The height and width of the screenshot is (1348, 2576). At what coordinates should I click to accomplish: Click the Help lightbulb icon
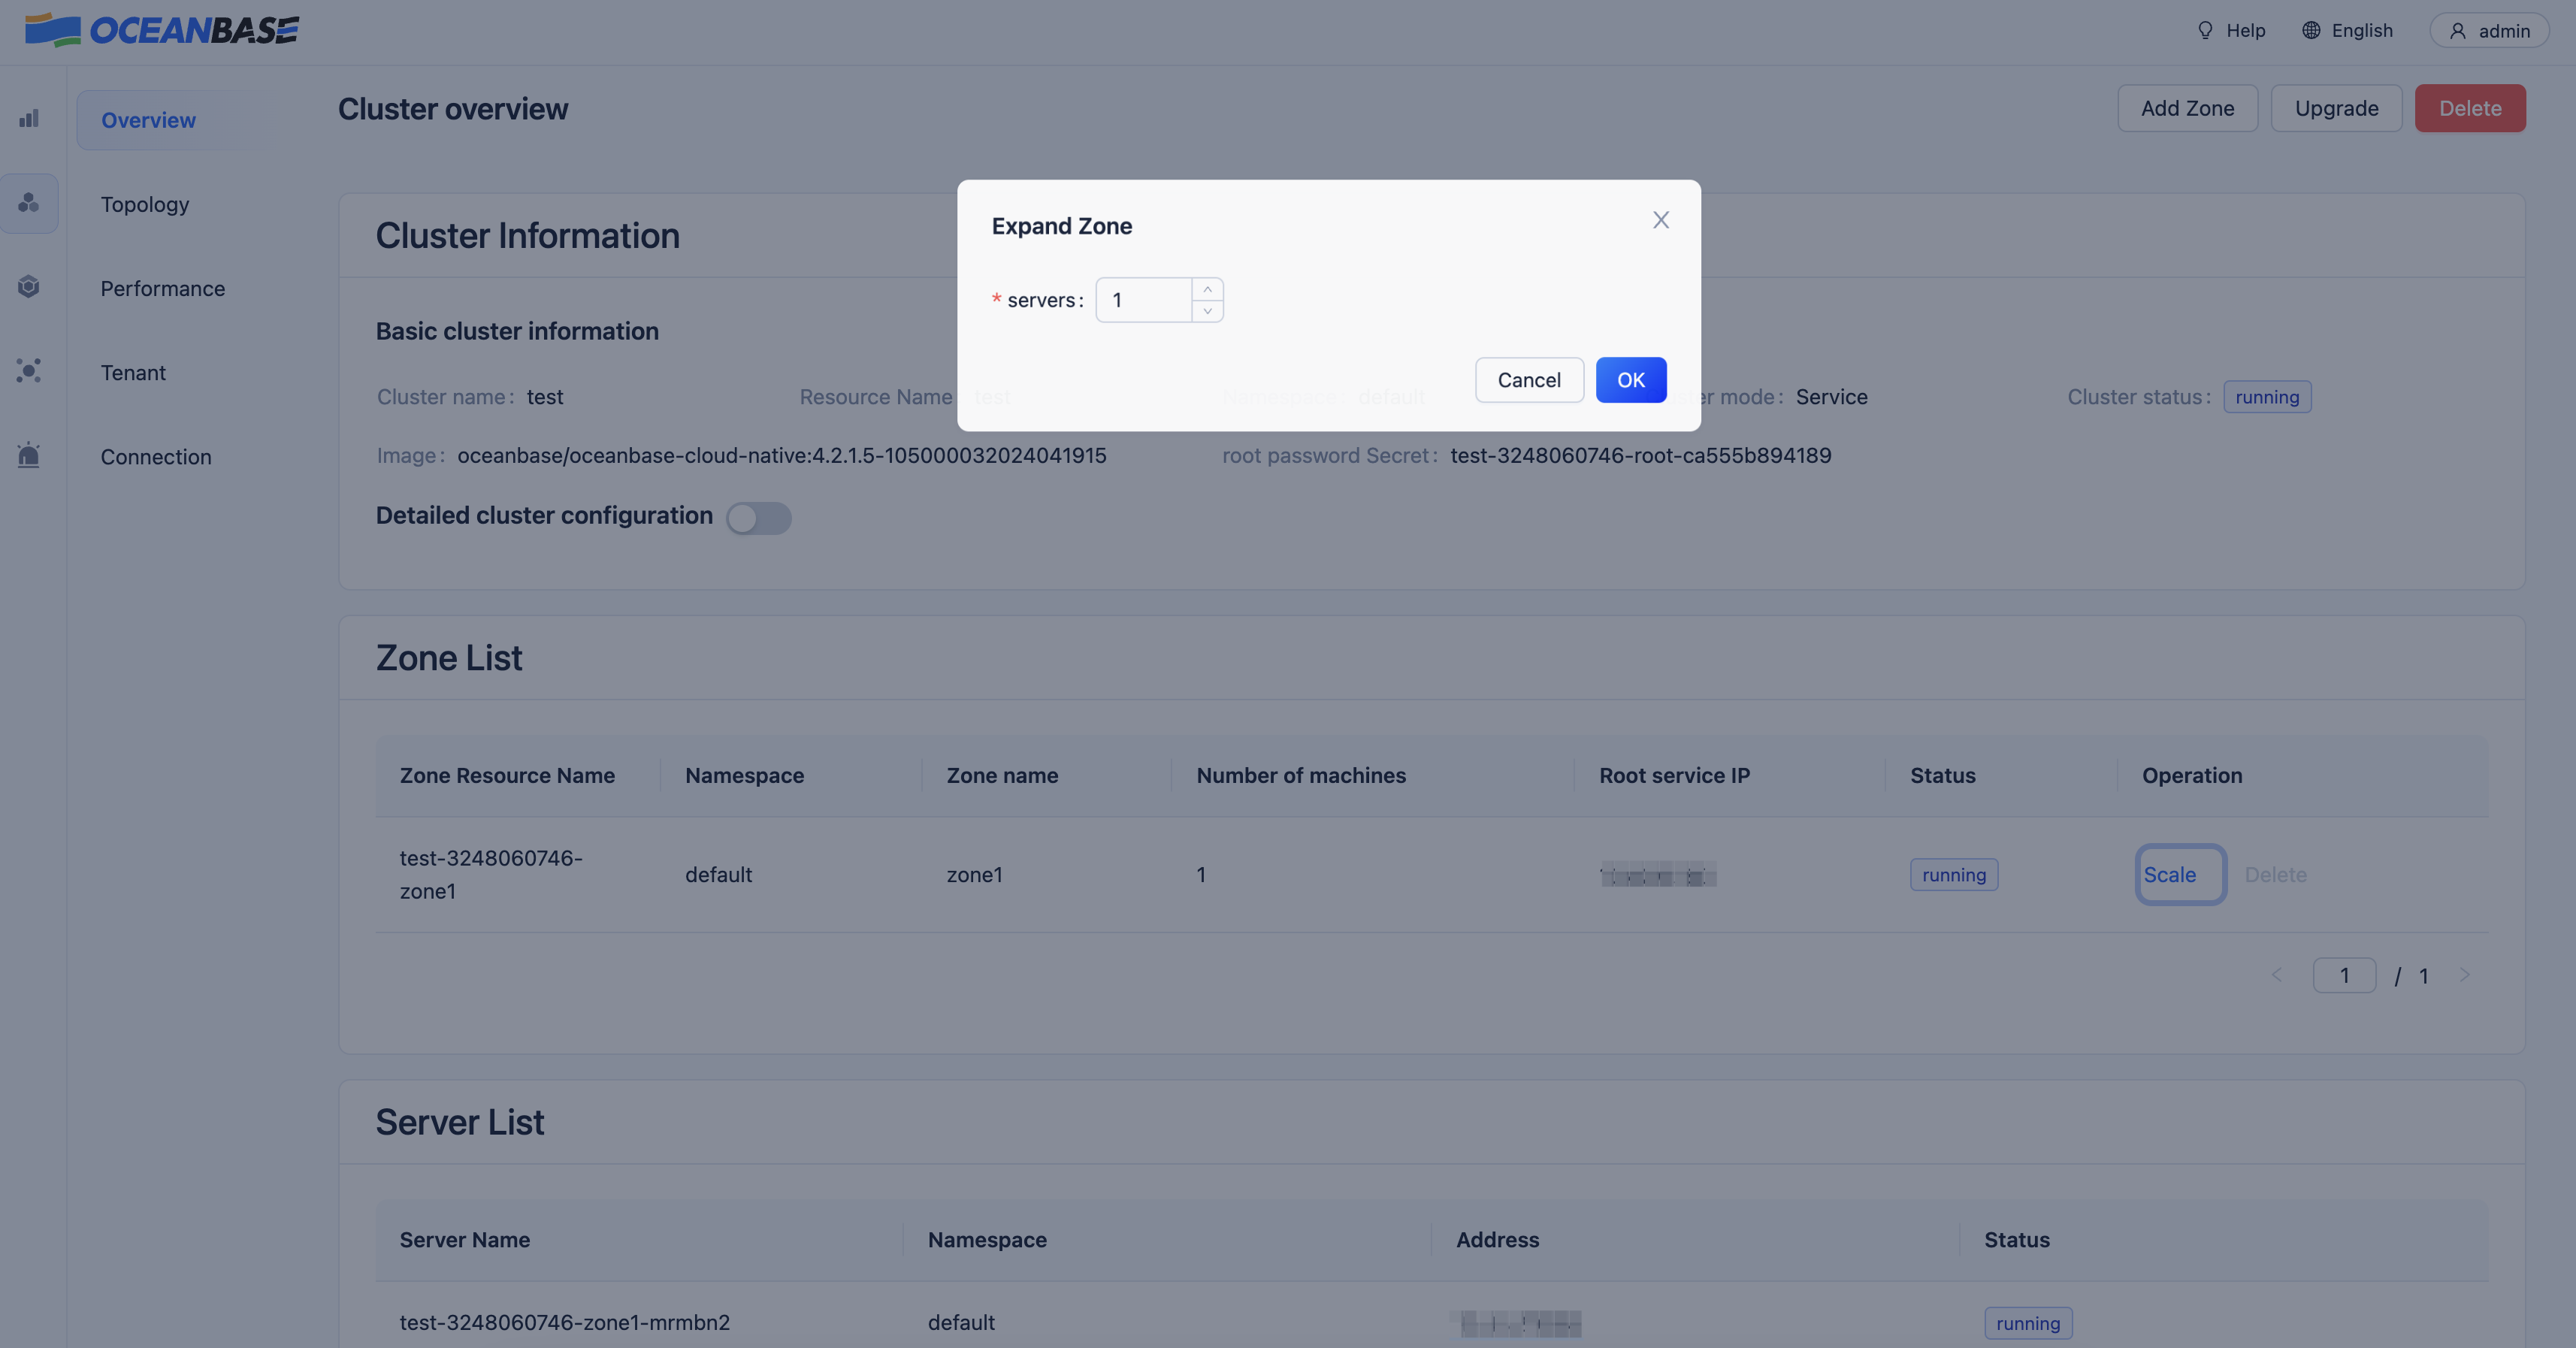tap(2205, 30)
